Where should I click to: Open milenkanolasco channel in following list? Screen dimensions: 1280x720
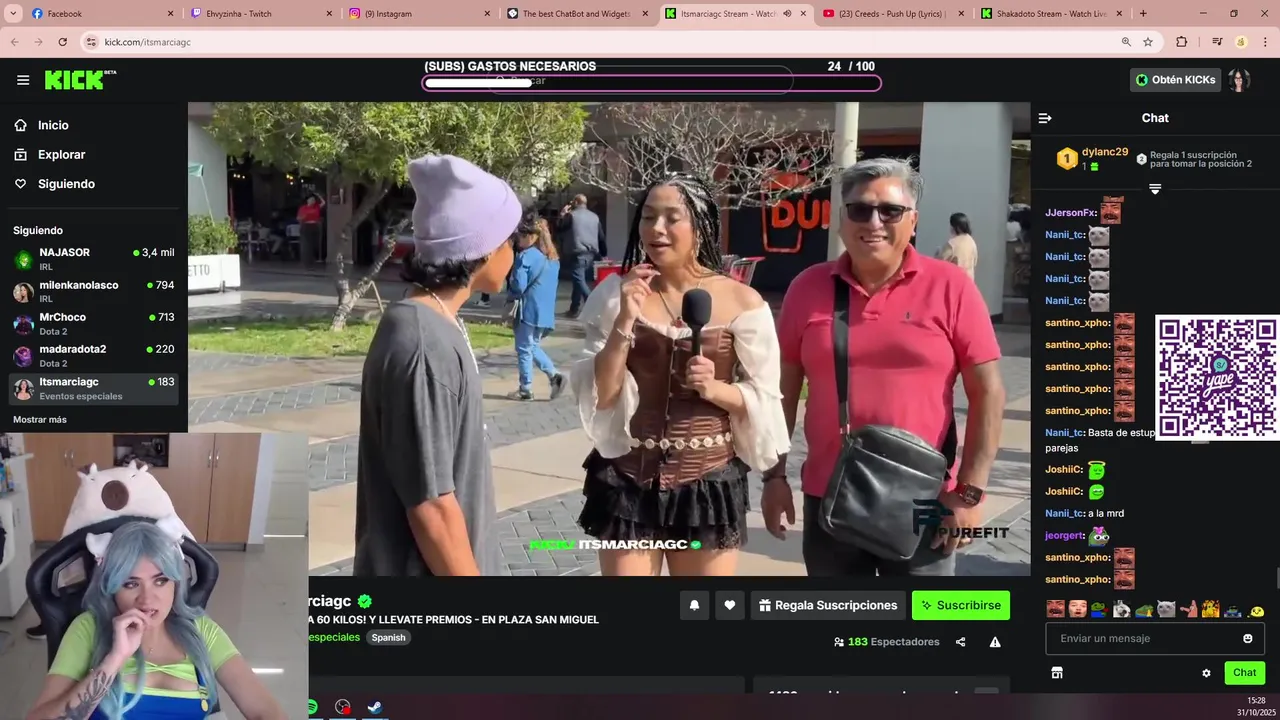(94, 291)
